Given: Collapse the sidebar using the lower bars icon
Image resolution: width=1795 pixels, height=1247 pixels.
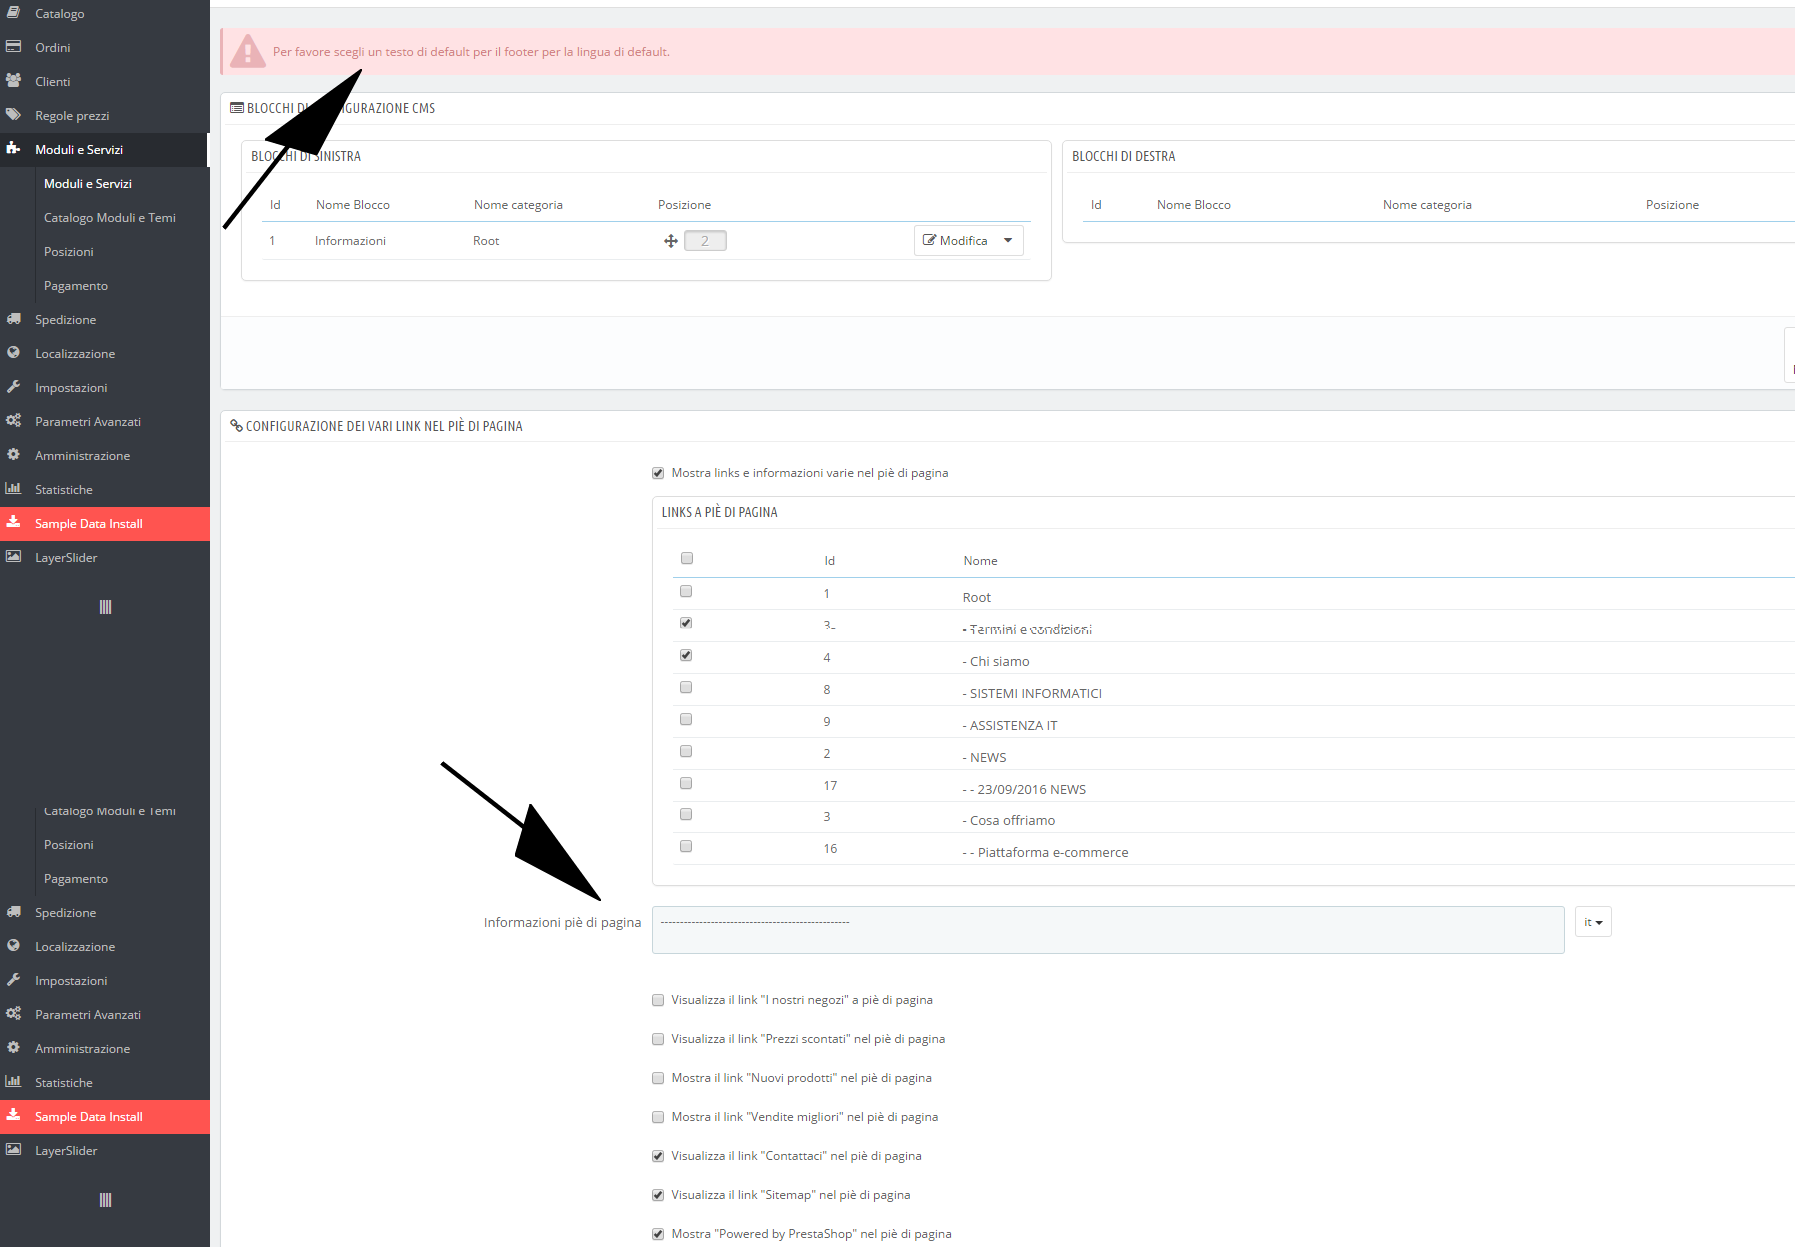Looking at the screenshot, I should click(x=105, y=1200).
